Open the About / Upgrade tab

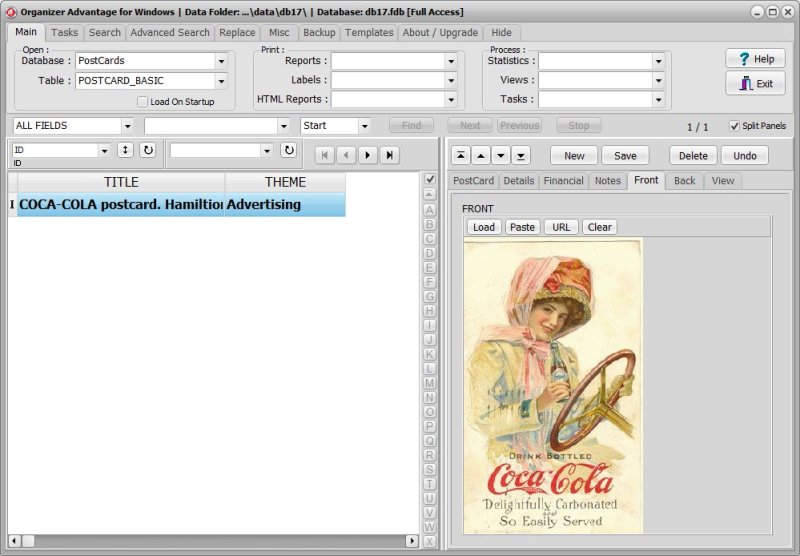[x=440, y=33]
